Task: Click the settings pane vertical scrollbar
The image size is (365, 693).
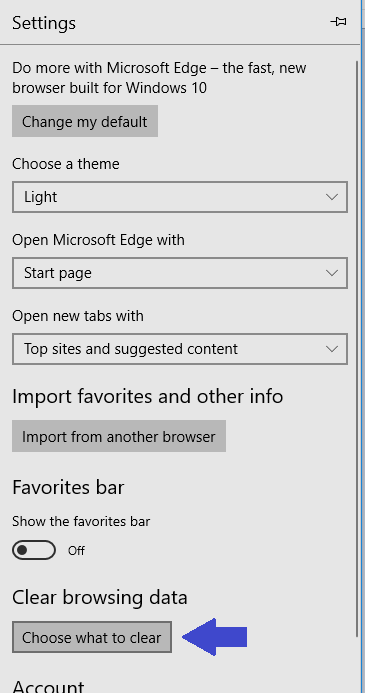Action: coord(357,349)
